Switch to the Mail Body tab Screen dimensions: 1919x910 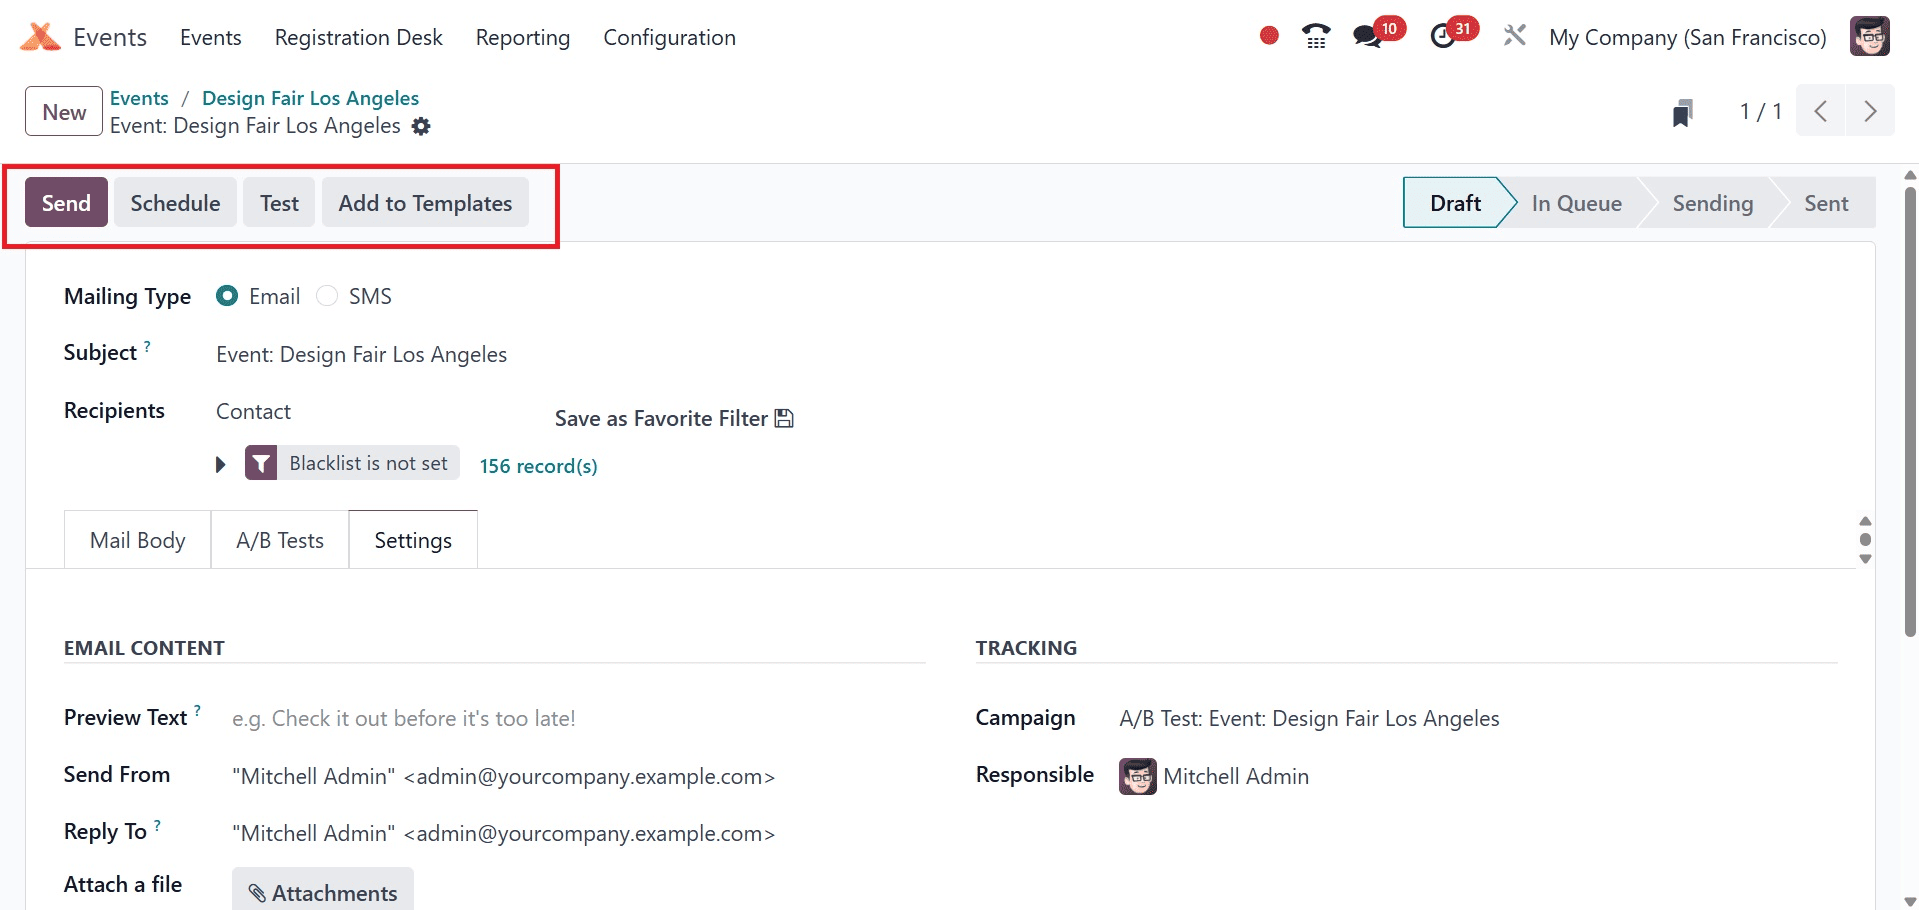click(x=138, y=540)
